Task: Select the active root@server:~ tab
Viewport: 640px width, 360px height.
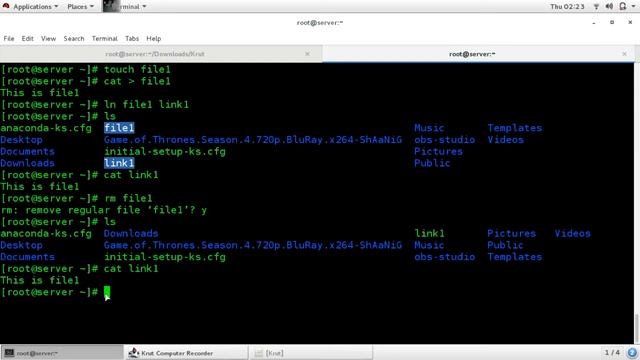Action: [x=472, y=54]
